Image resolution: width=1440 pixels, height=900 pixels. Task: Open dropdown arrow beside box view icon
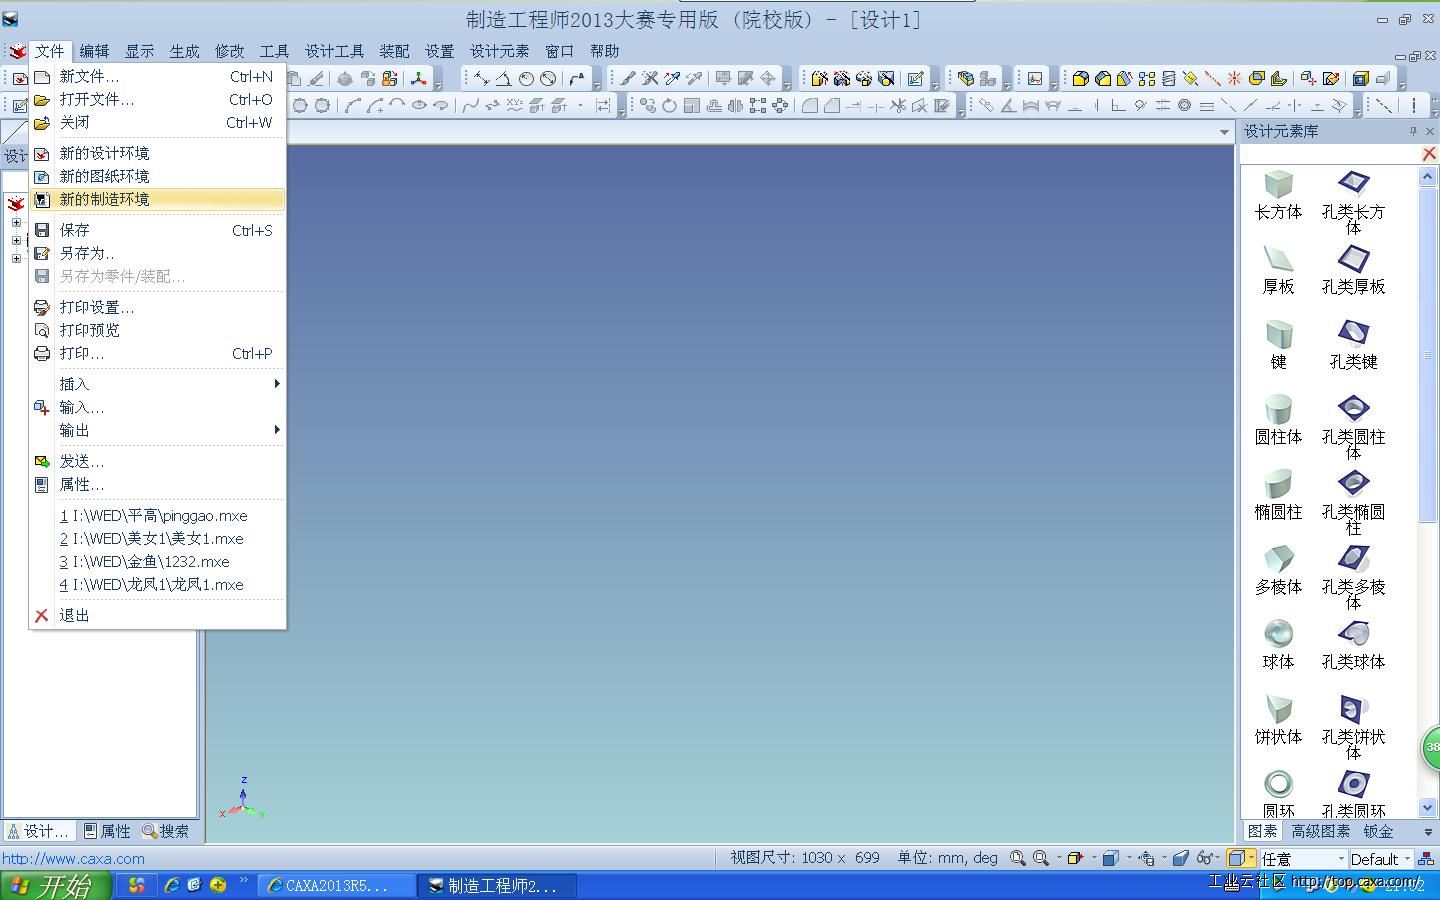(1128, 858)
